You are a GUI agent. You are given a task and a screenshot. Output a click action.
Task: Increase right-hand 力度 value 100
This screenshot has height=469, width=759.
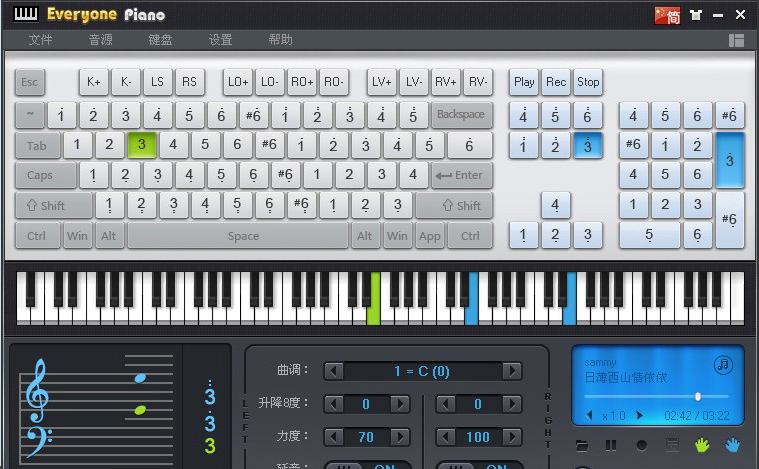[x=512, y=437]
